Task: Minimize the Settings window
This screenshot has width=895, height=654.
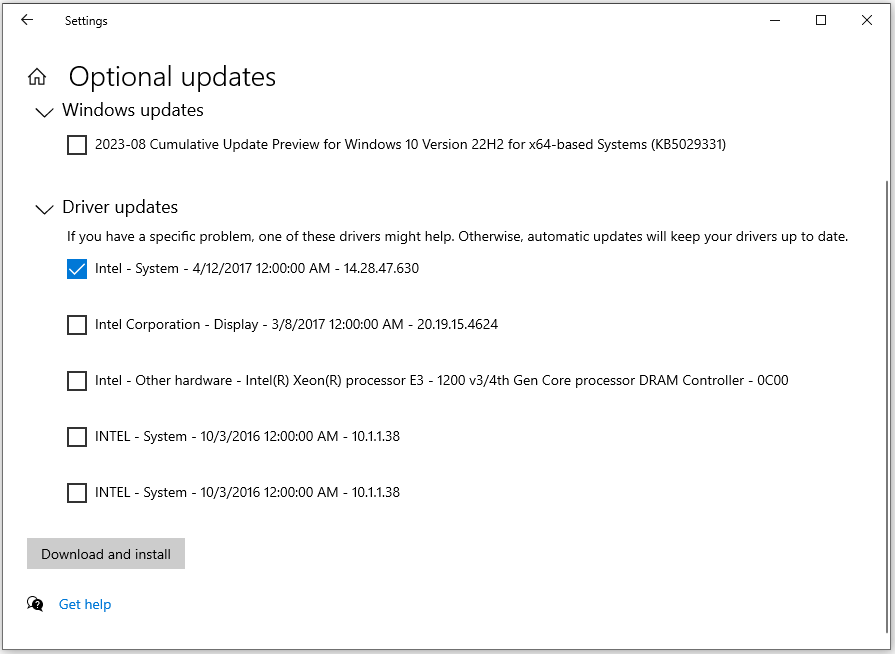Action: [x=775, y=21]
